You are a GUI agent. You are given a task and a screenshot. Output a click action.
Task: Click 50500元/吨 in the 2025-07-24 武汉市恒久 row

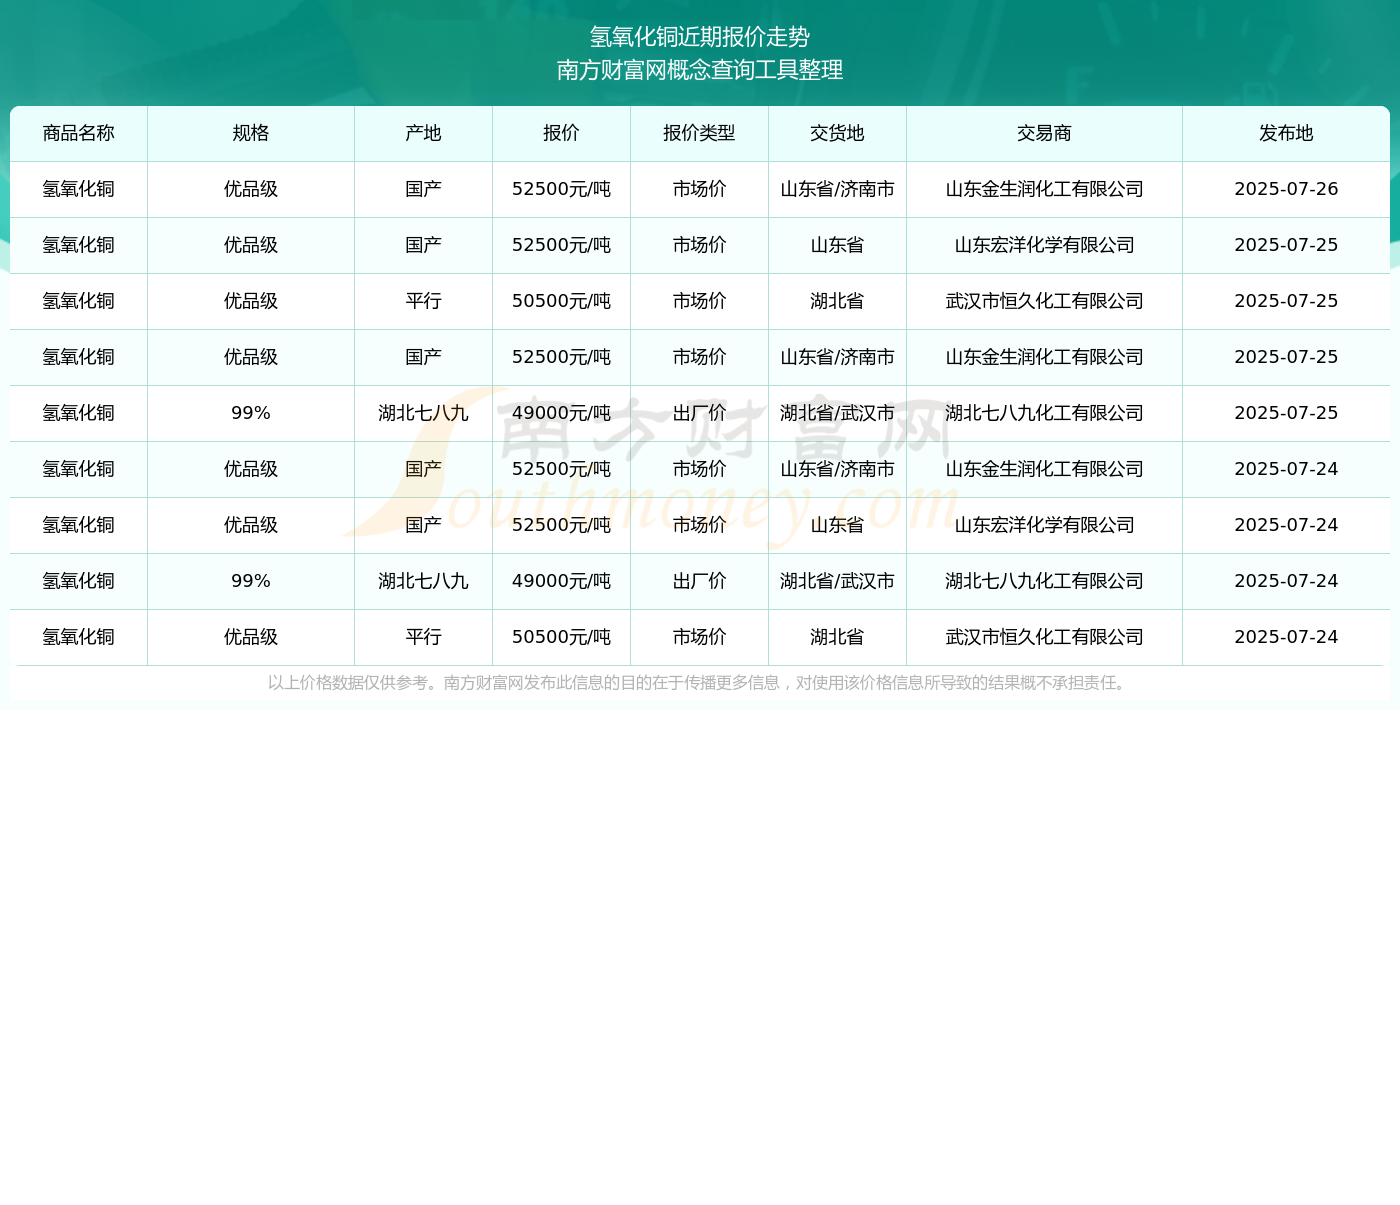[x=562, y=637]
